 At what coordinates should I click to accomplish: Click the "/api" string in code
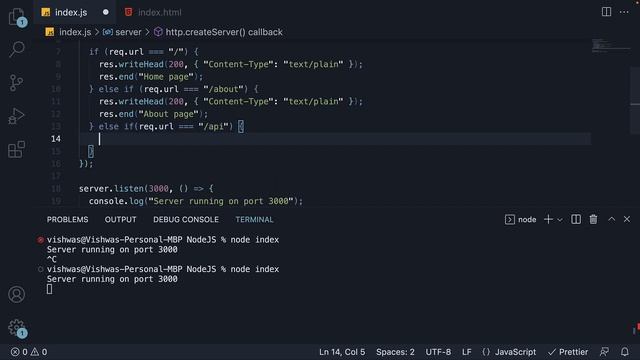click(213, 127)
